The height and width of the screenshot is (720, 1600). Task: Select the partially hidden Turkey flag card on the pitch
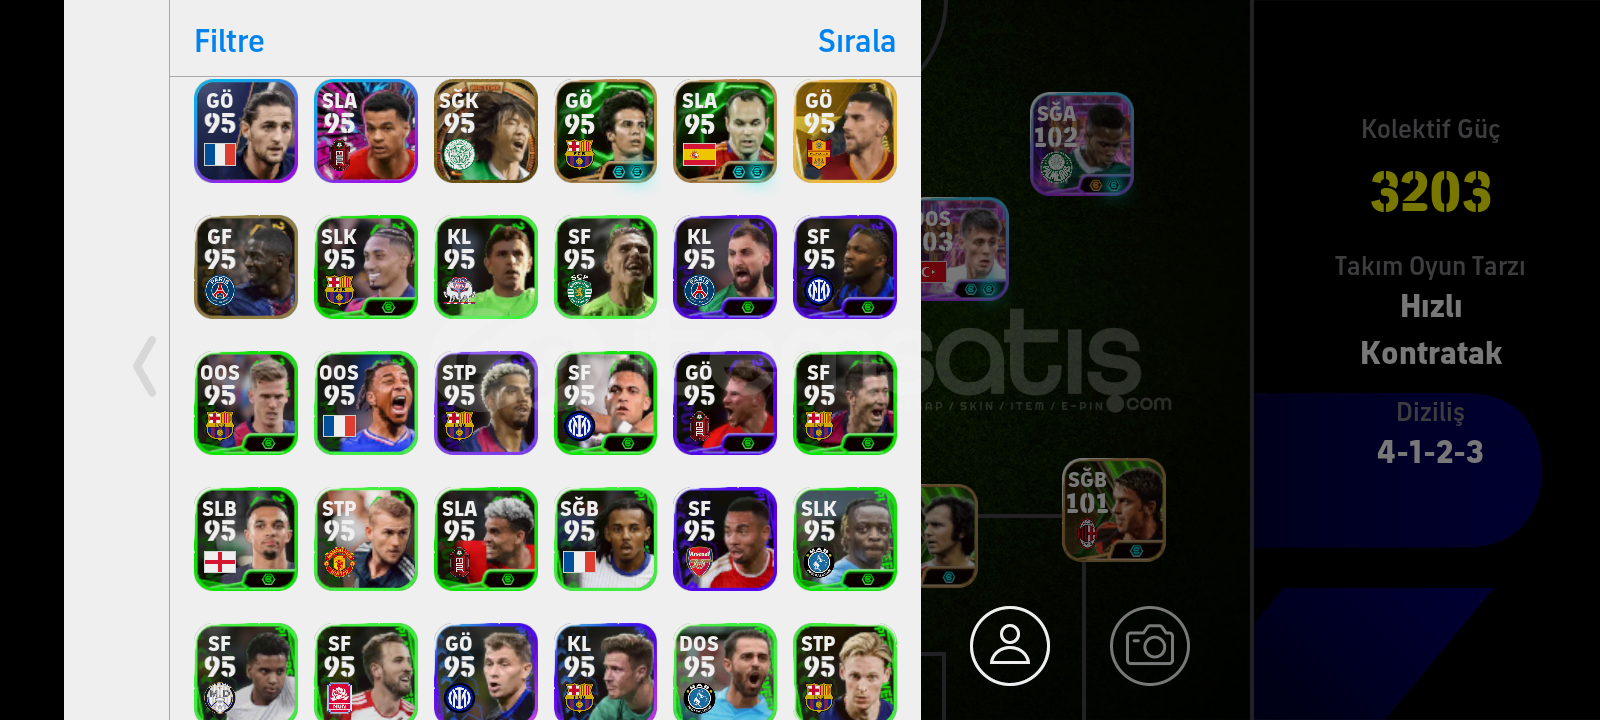point(964,249)
